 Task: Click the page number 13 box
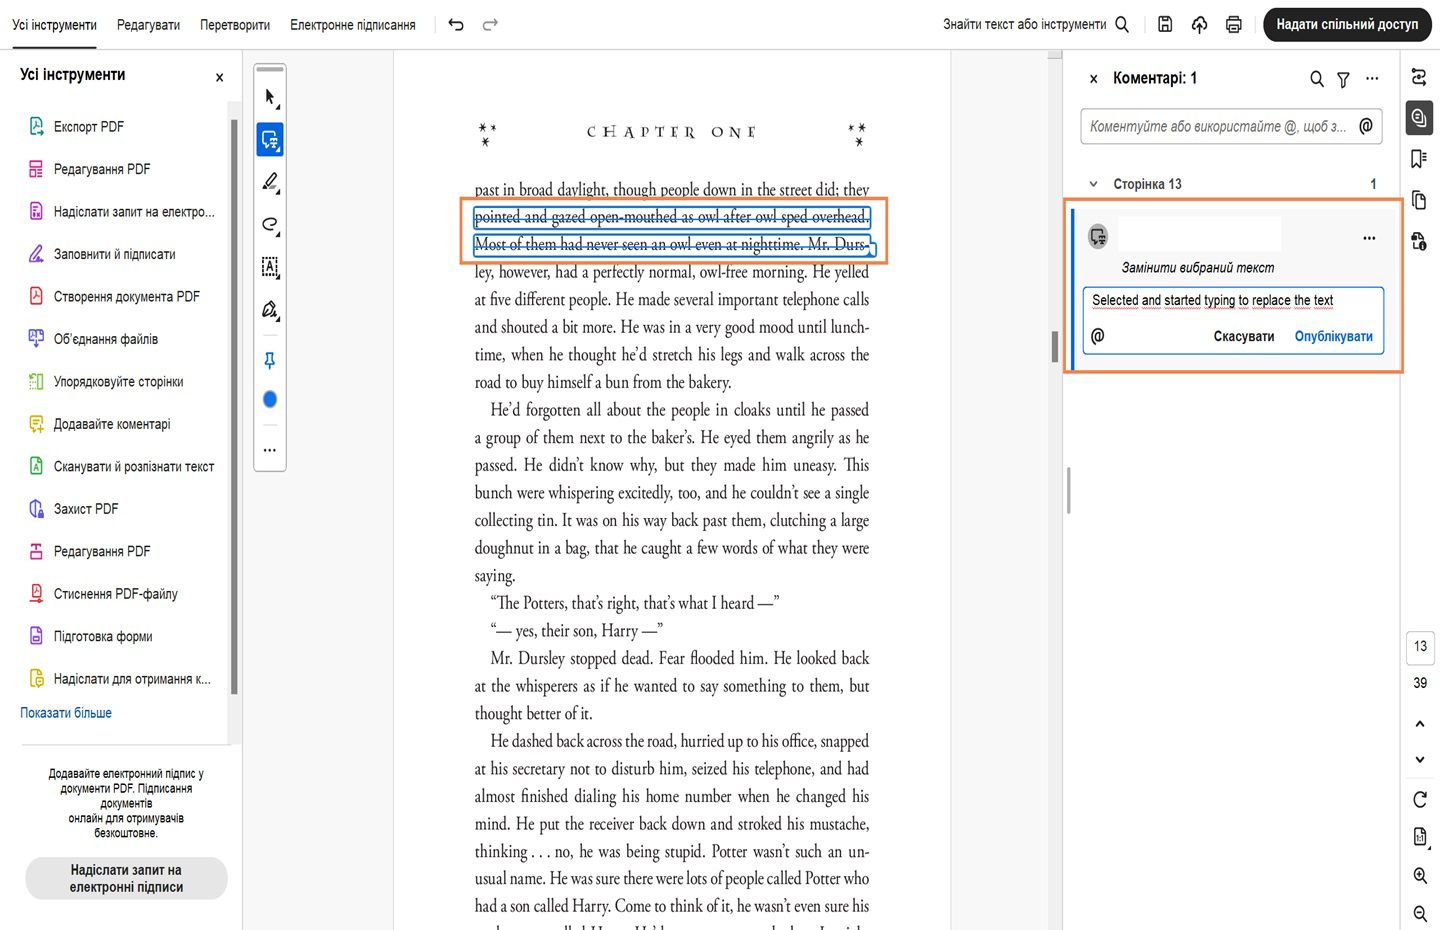coord(1420,647)
